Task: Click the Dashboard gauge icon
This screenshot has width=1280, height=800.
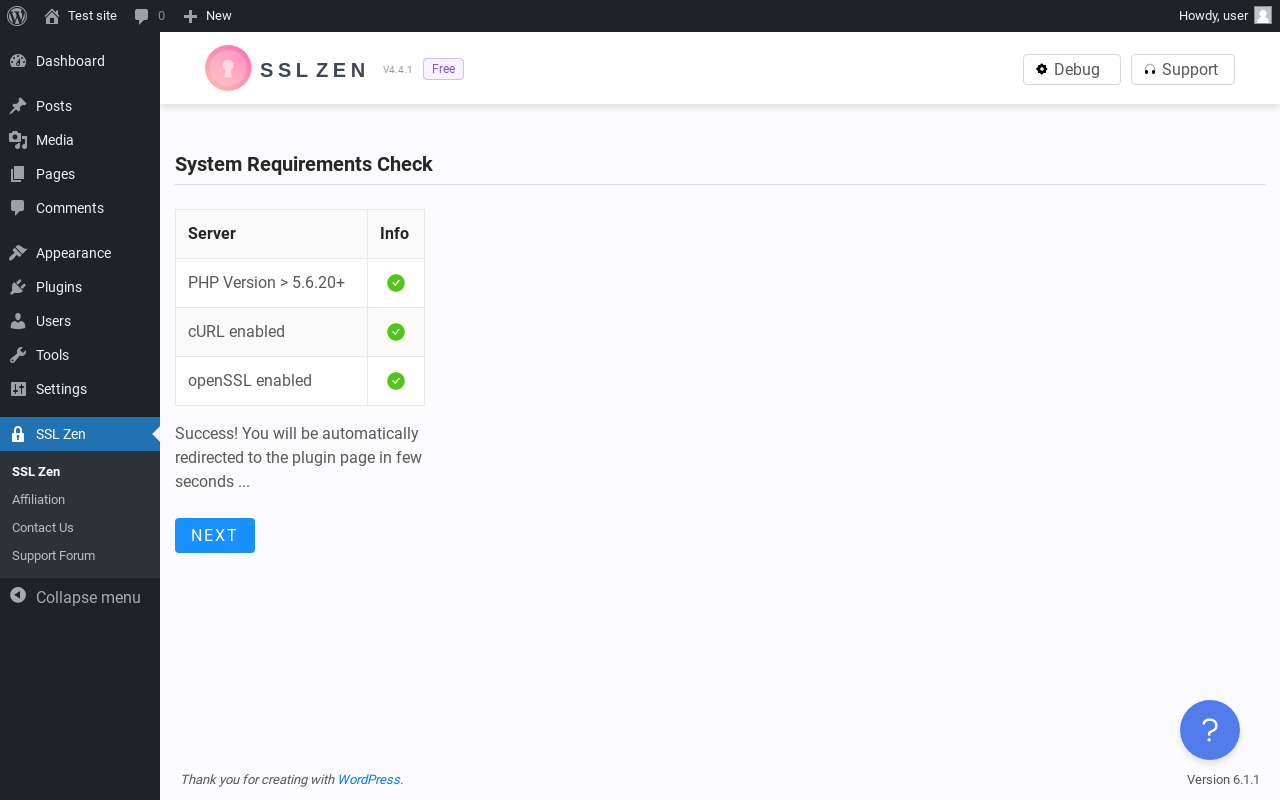Action: tap(18, 61)
